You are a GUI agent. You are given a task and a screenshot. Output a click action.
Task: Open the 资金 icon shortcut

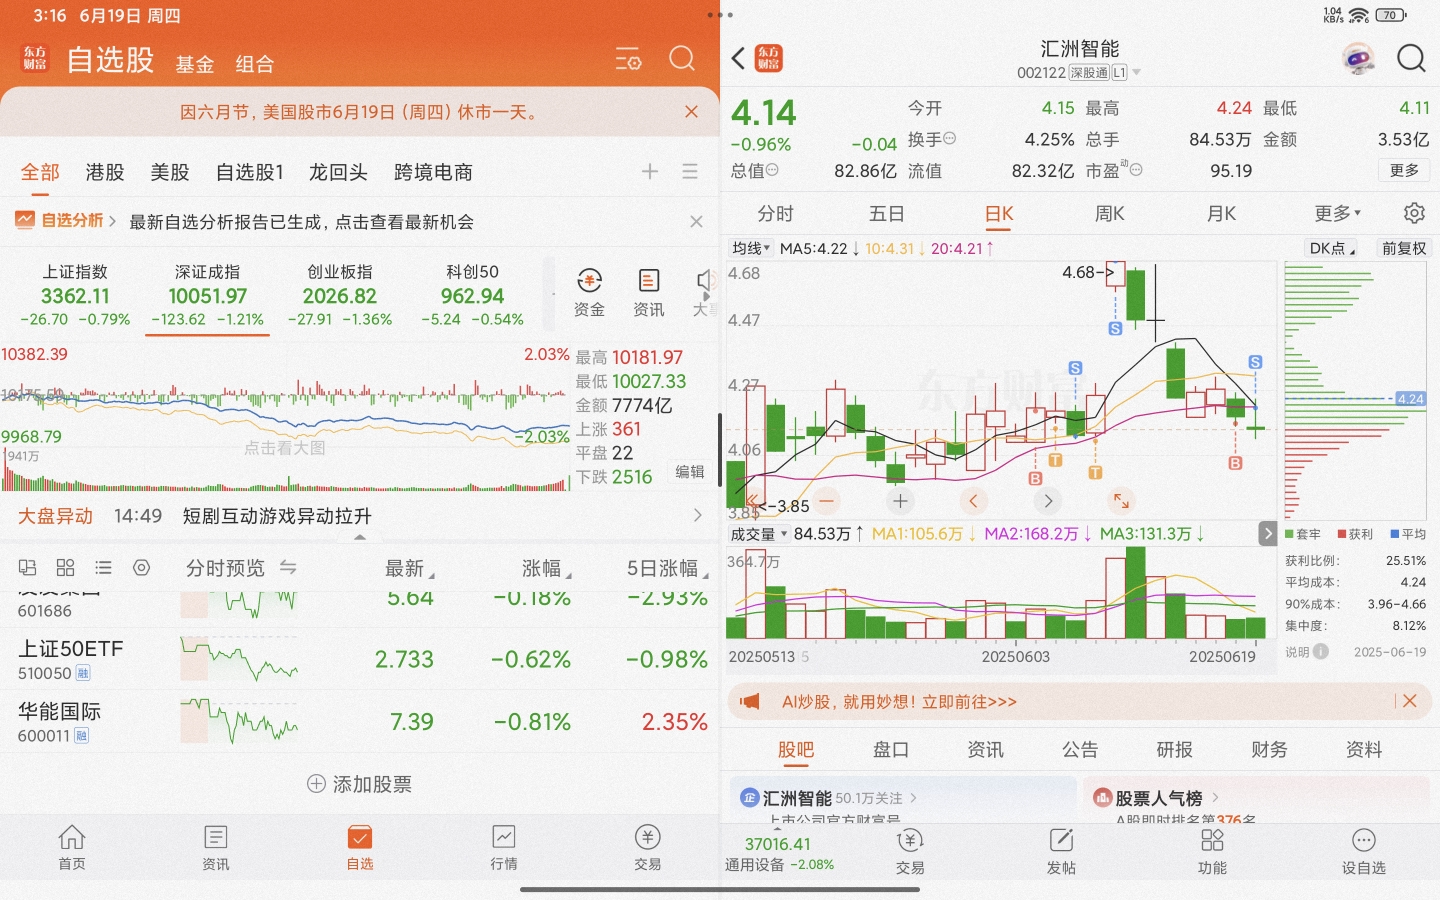(x=590, y=292)
